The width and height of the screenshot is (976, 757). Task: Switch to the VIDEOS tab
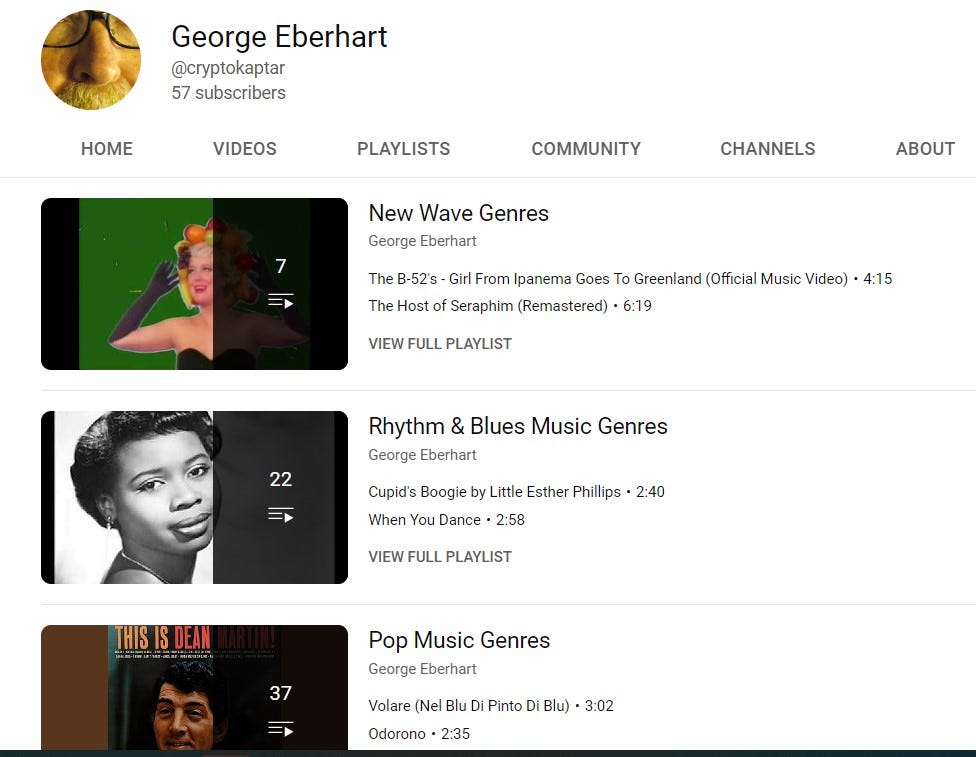(x=244, y=149)
